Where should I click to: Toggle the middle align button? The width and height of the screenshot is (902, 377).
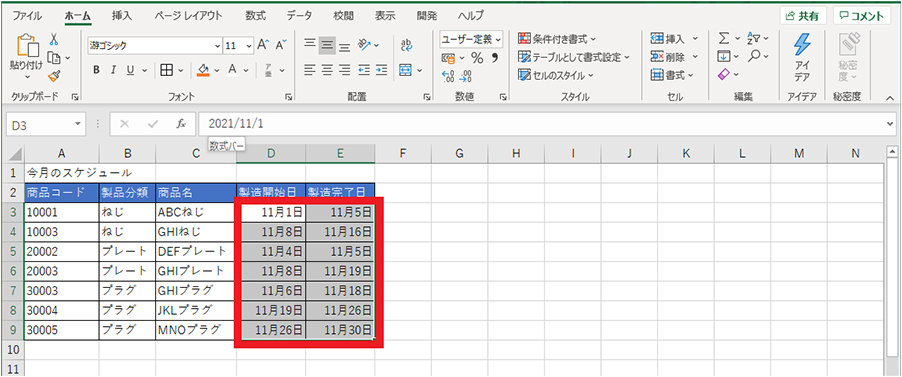(327, 45)
